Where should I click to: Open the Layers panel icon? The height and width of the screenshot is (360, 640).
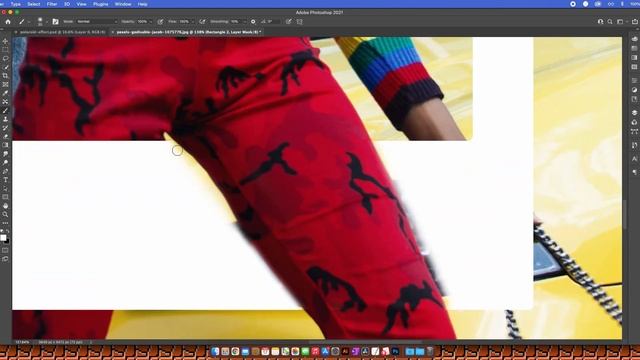tap(634, 113)
